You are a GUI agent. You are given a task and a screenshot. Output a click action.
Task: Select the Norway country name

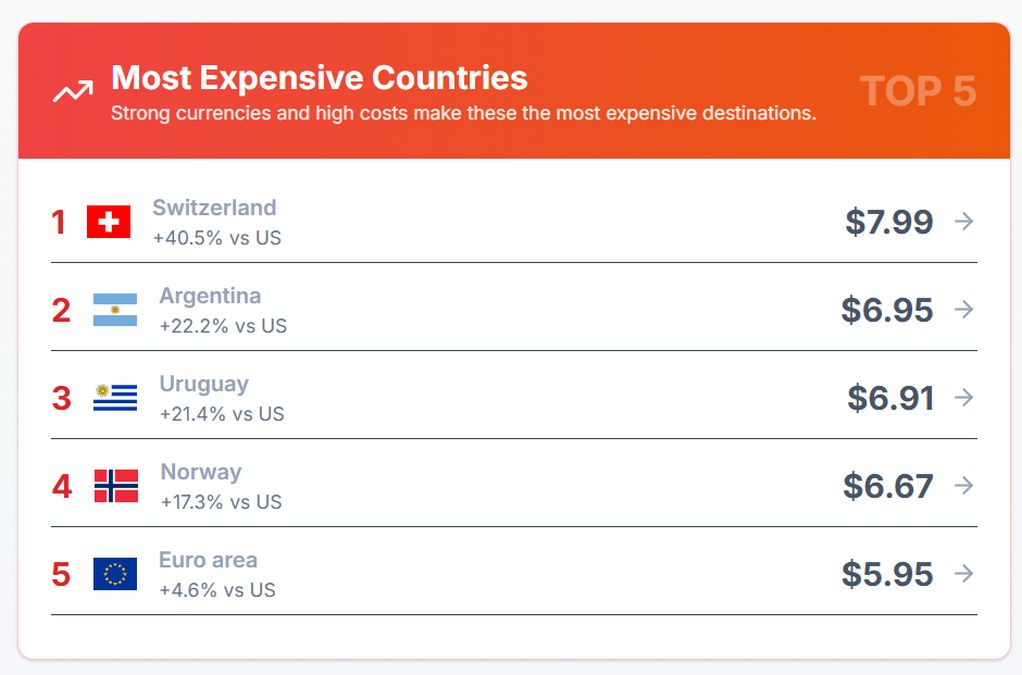pos(201,472)
